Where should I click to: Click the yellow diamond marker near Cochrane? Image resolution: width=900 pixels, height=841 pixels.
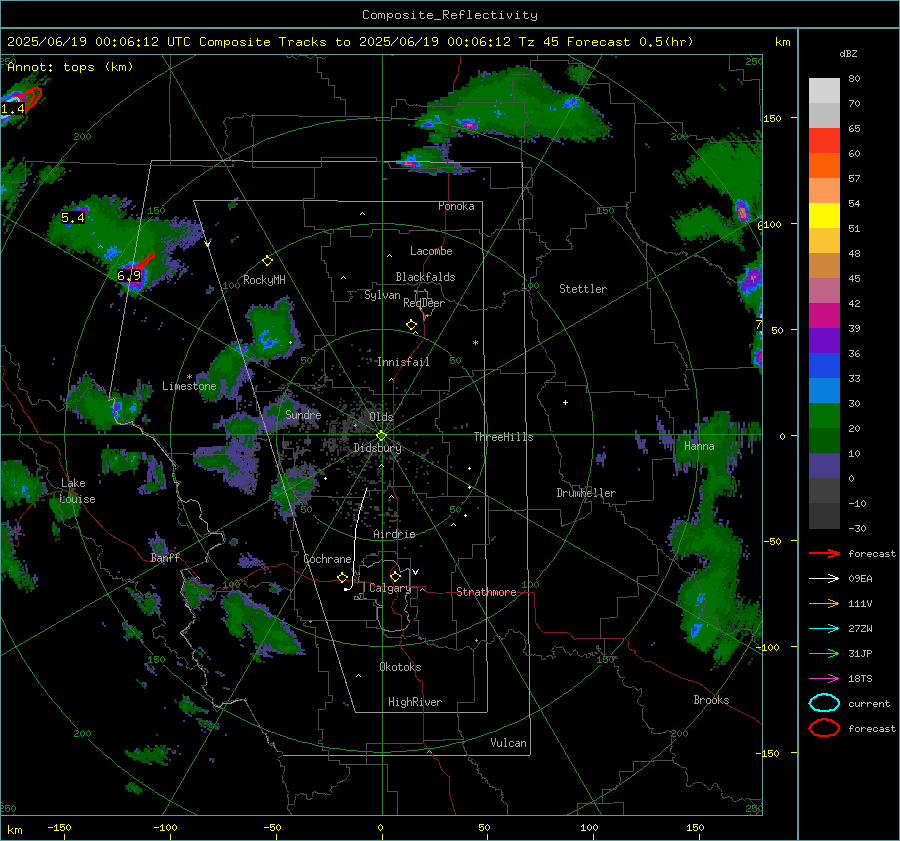[343, 578]
